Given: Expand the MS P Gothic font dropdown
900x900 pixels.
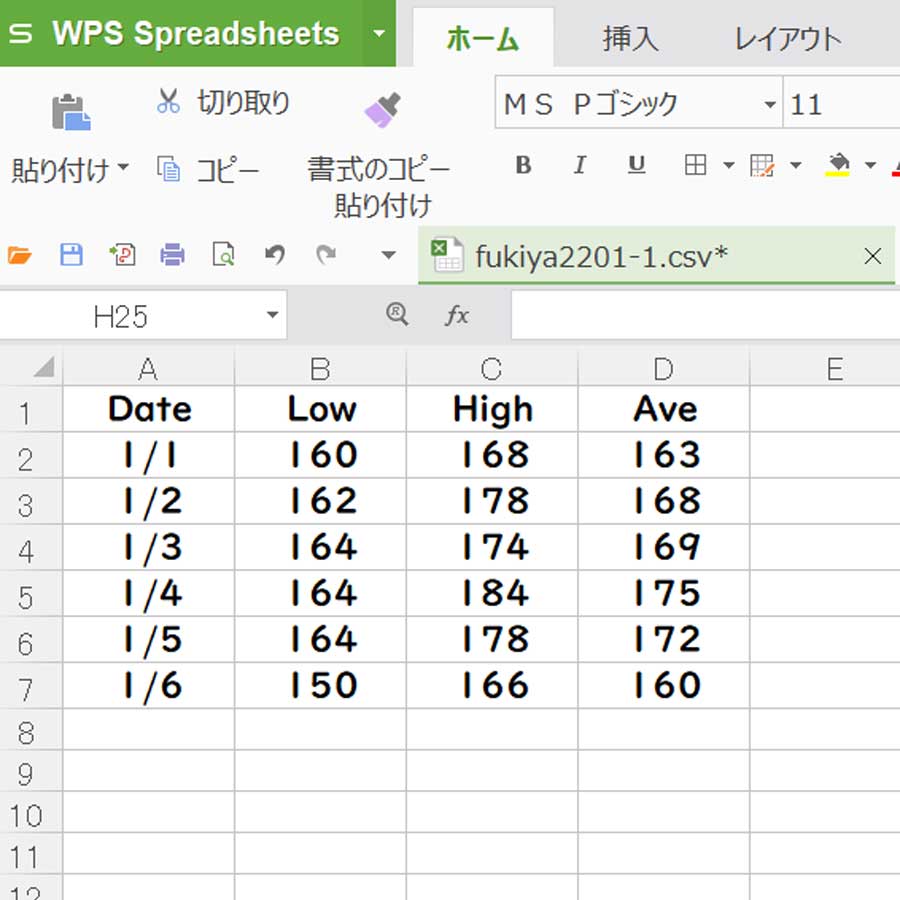Looking at the screenshot, I should (770, 104).
